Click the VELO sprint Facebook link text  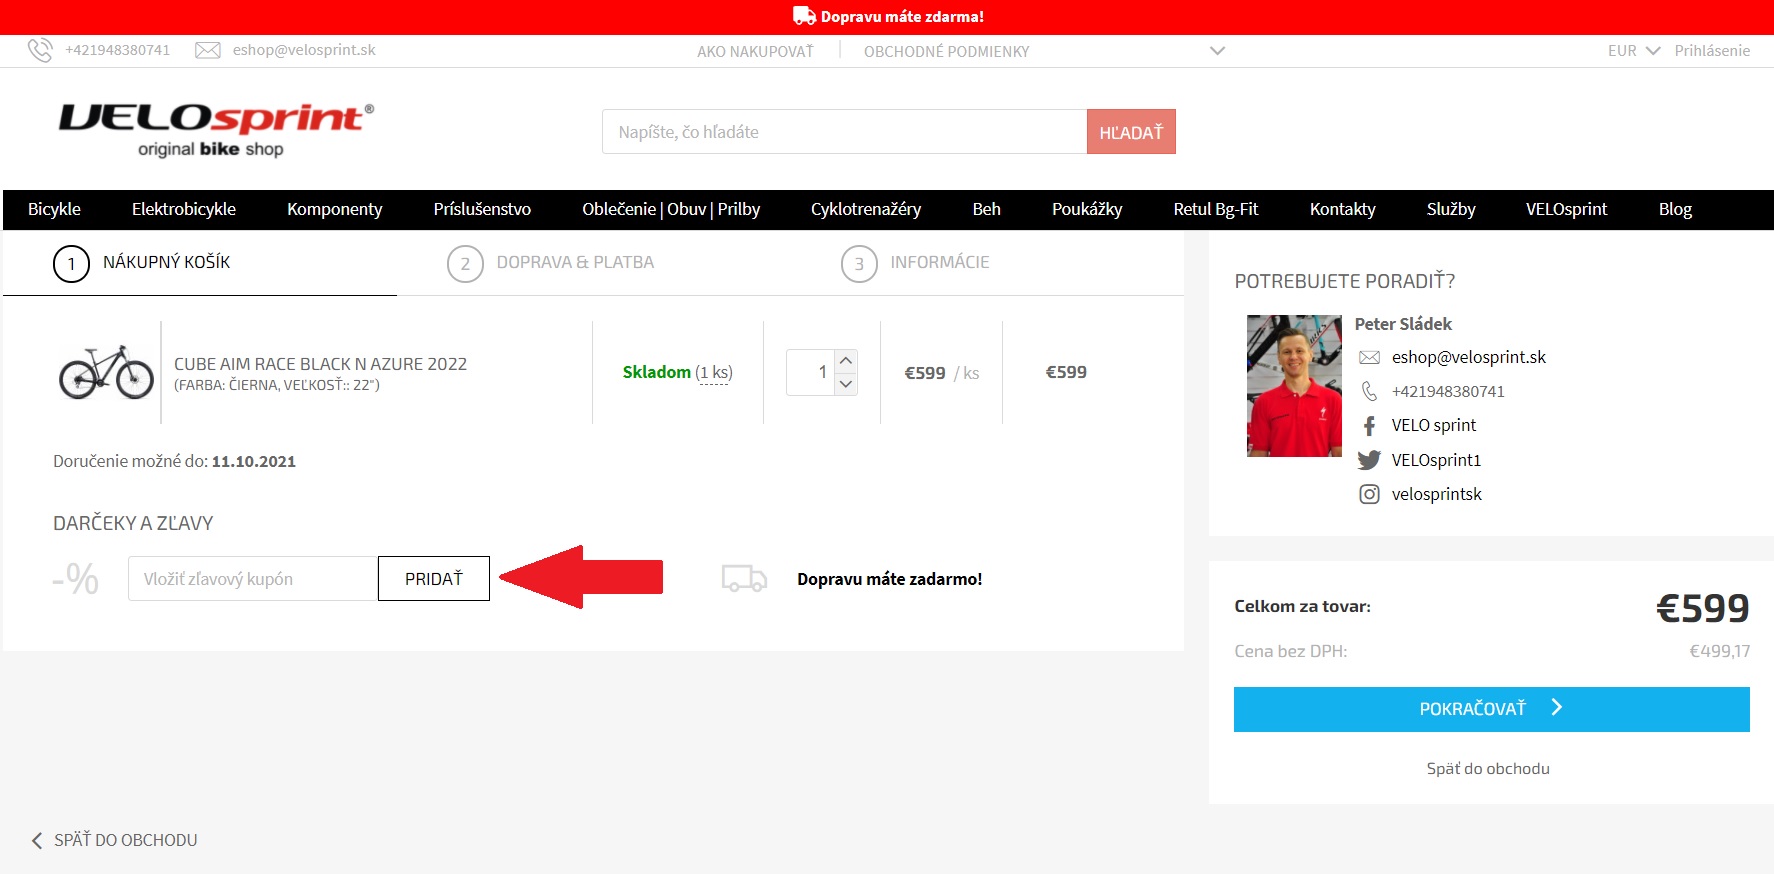tap(1434, 425)
